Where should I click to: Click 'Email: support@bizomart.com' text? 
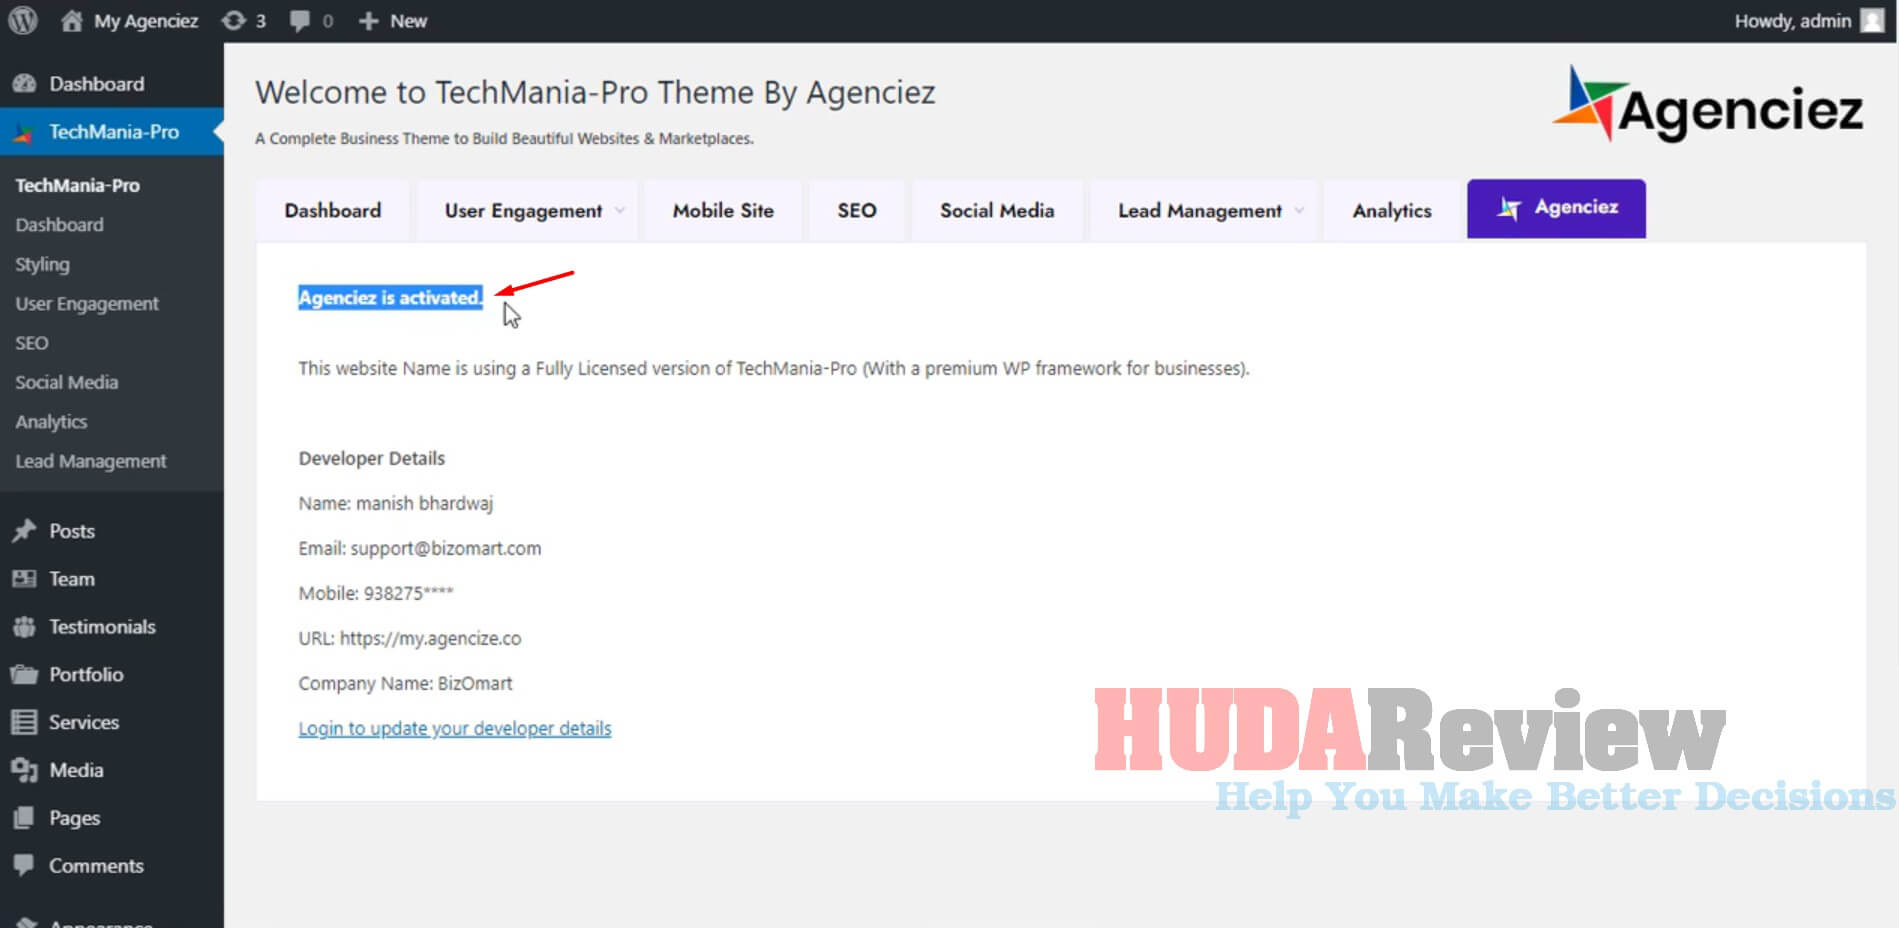[x=420, y=548]
